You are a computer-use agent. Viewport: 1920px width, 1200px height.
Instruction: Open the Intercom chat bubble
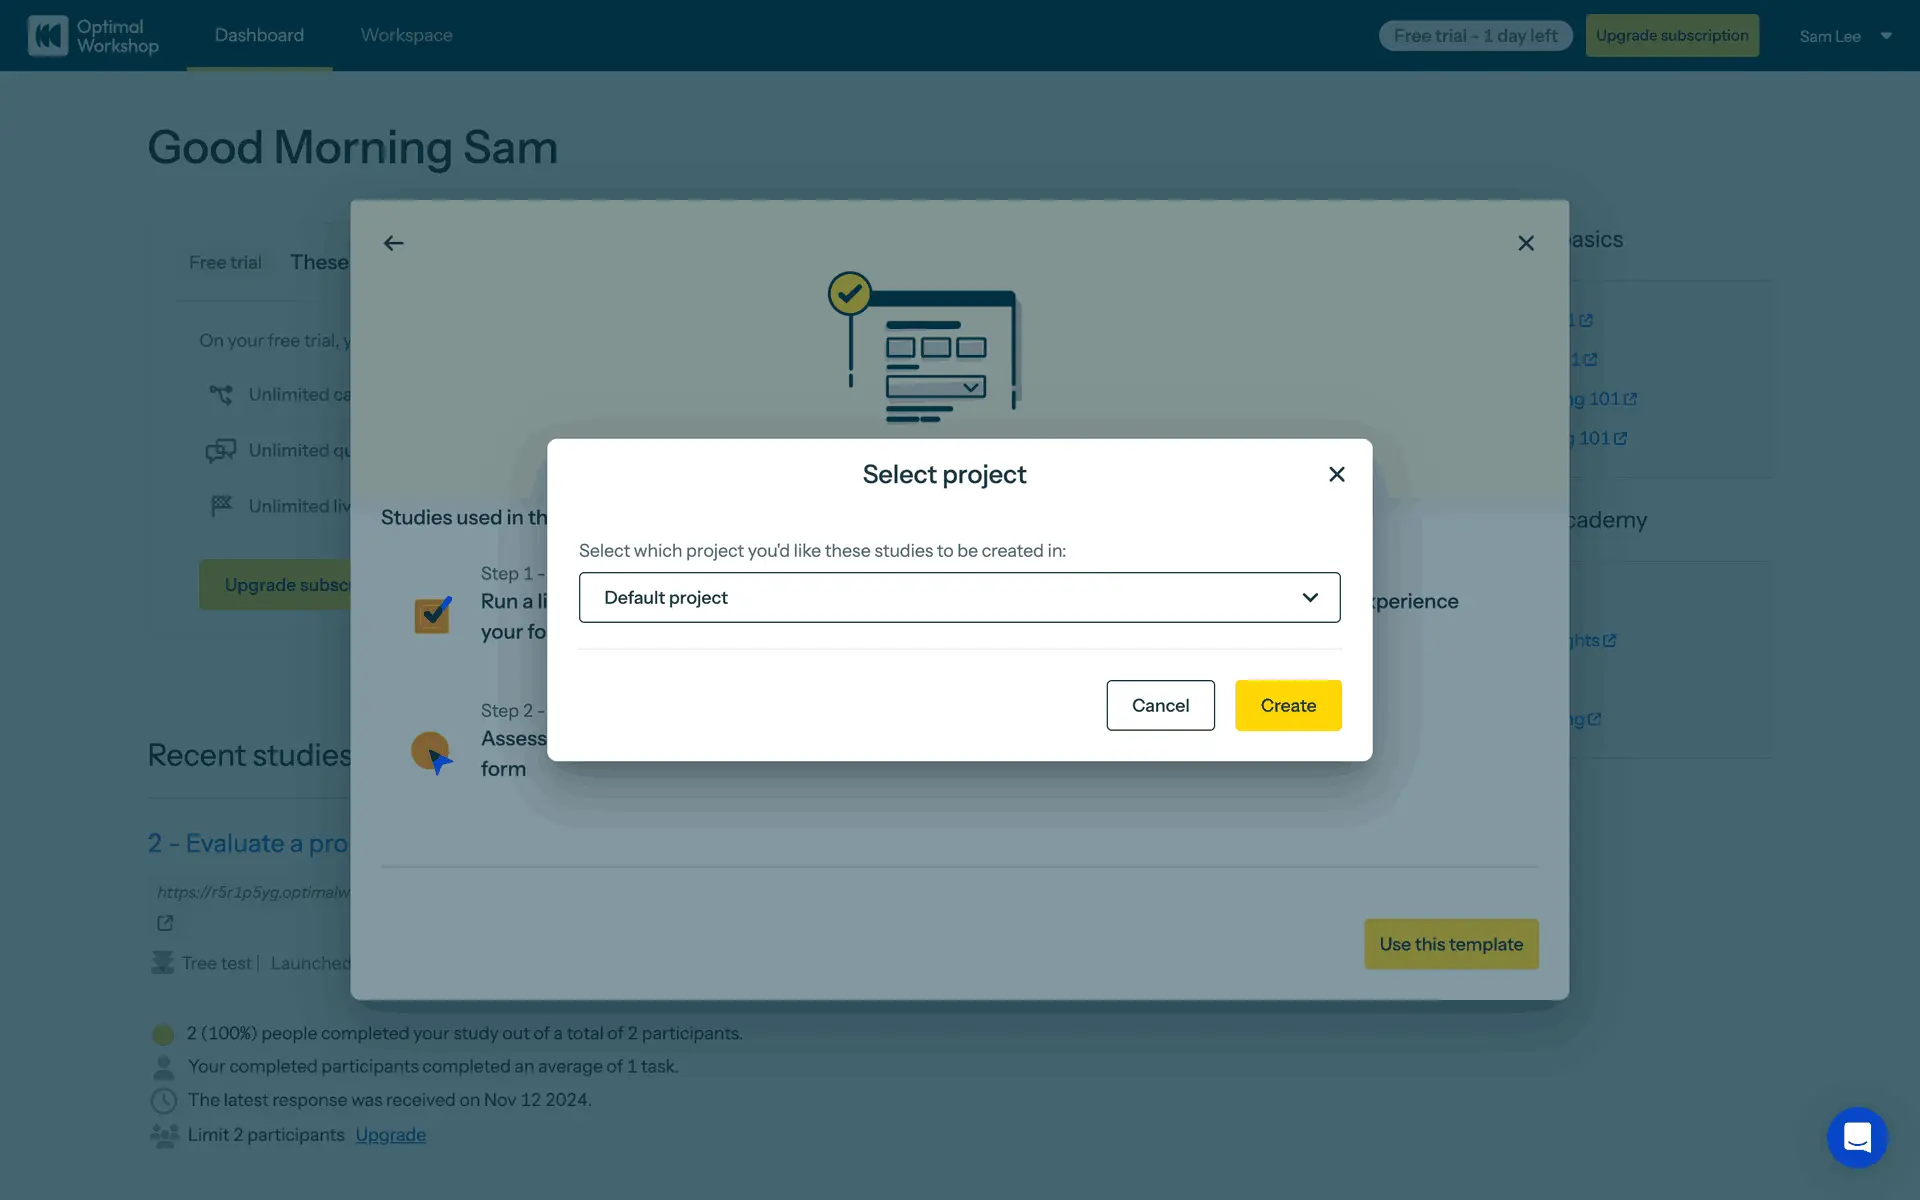pyautogui.click(x=1856, y=1137)
